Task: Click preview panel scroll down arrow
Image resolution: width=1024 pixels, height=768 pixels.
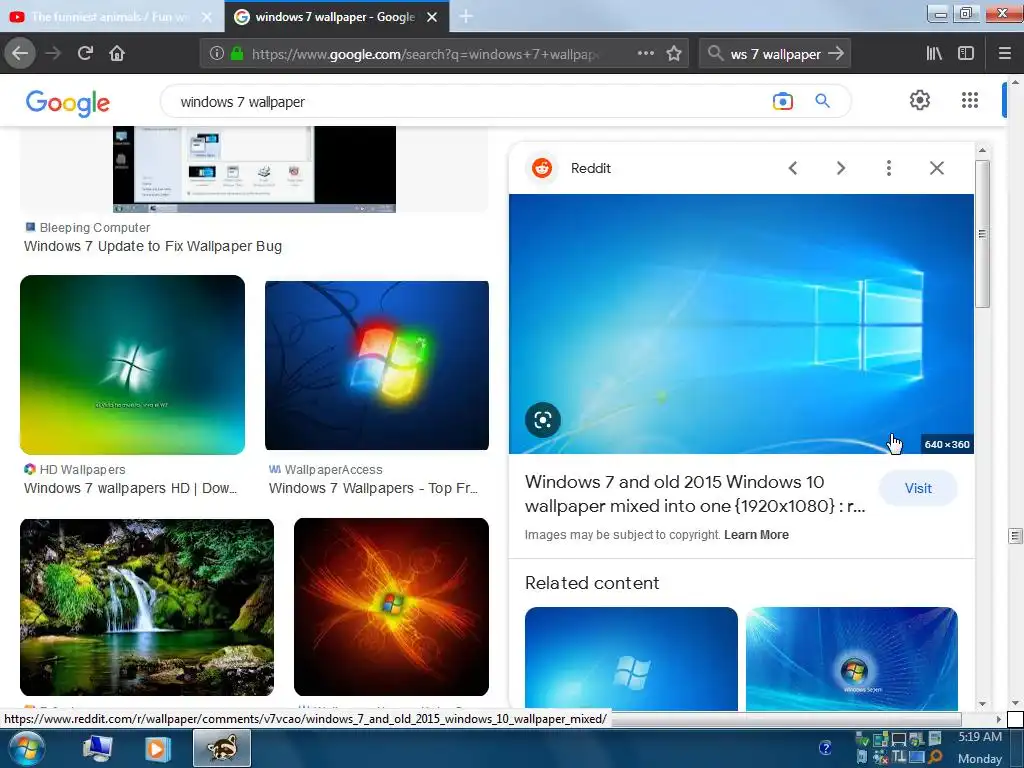Action: coord(982,704)
